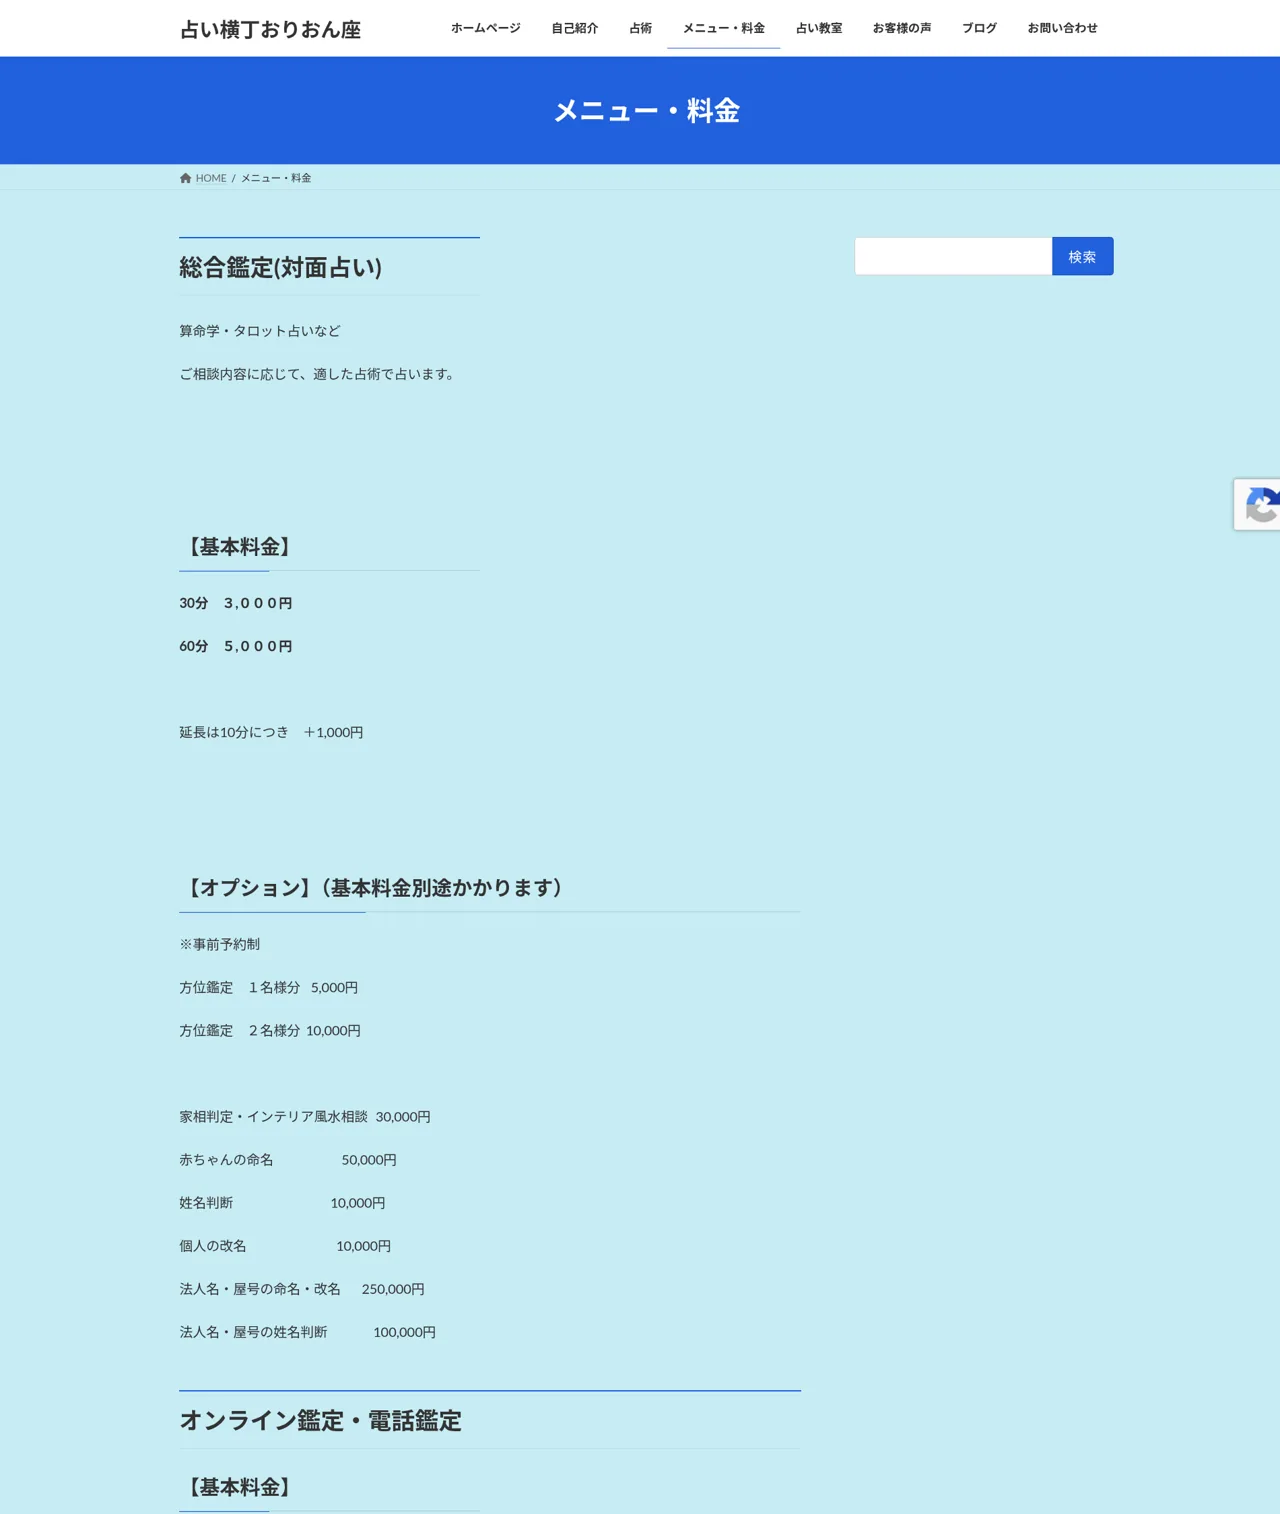Open the reCAPTCHA badge icon

click(1260, 504)
